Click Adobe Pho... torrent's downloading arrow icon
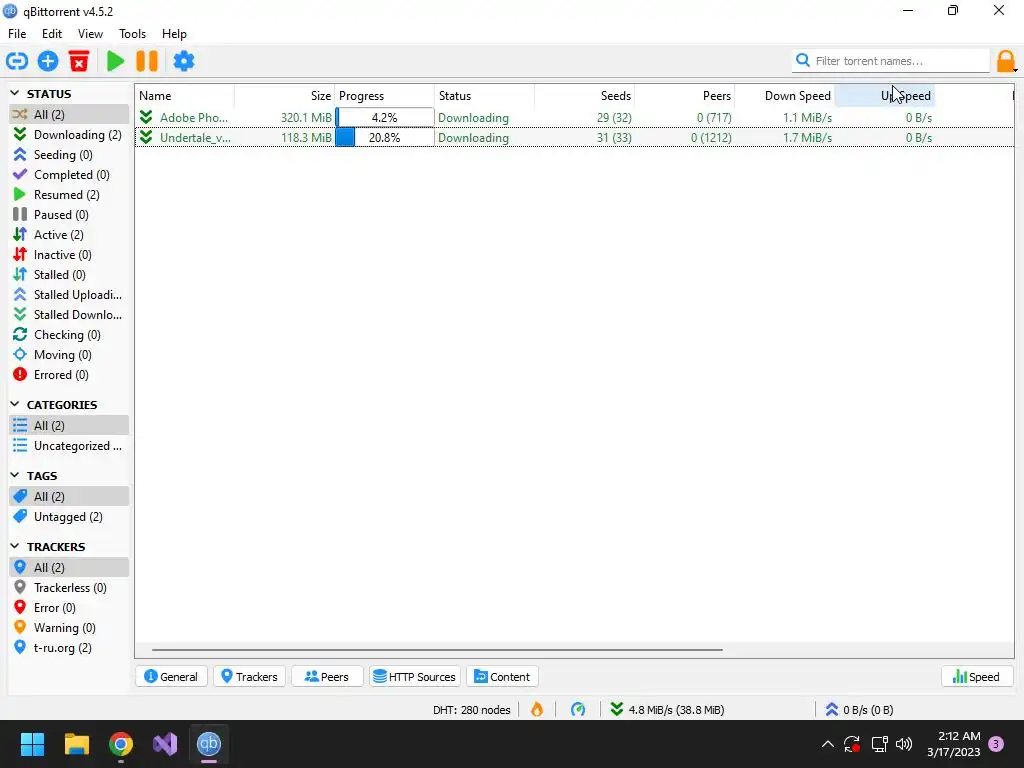The image size is (1024, 768). pos(146,118)
